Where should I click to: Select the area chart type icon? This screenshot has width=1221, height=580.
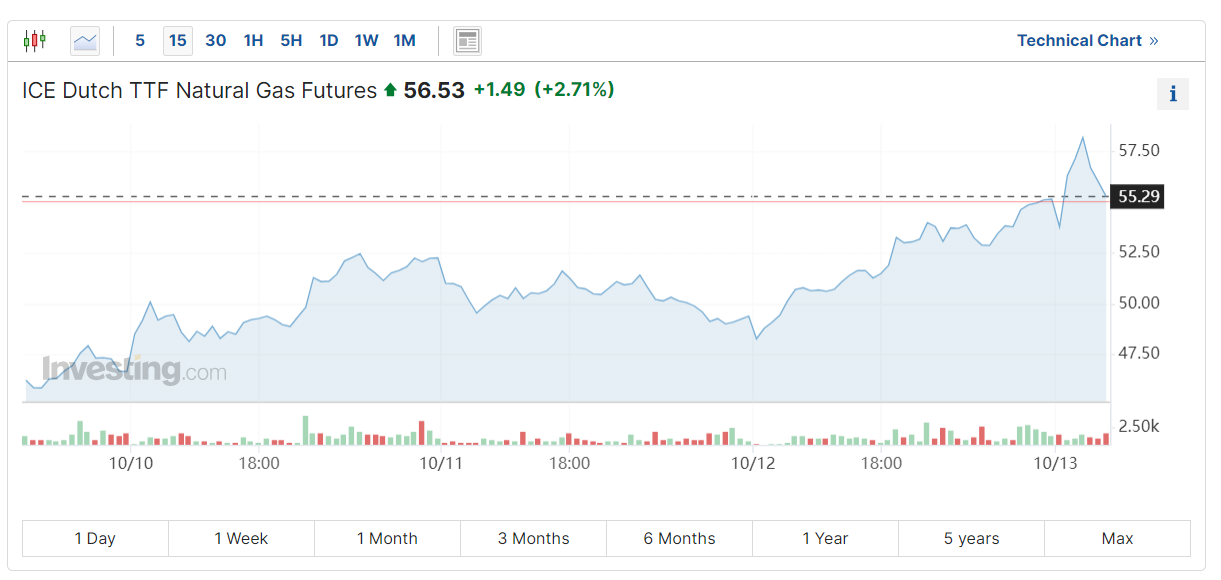85,41
